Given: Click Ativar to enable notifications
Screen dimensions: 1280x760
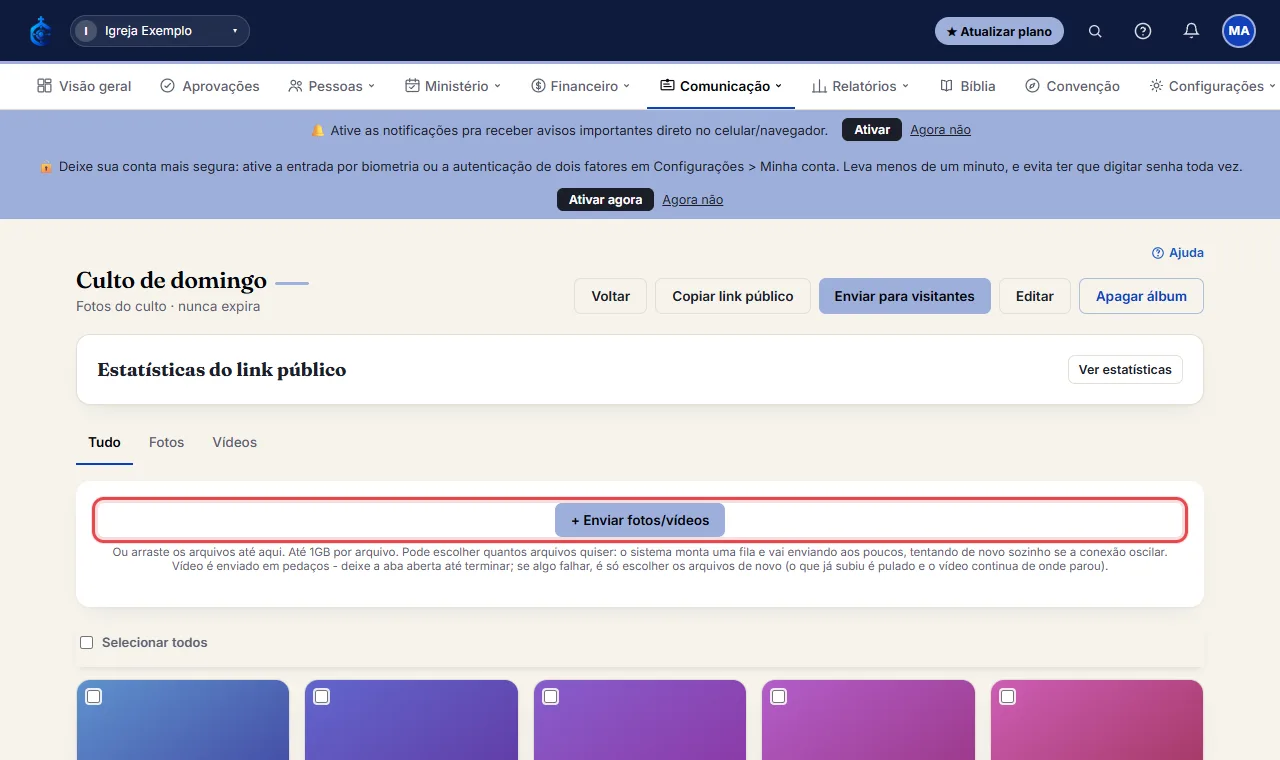Looking at the screenshot, I should 872,130.
